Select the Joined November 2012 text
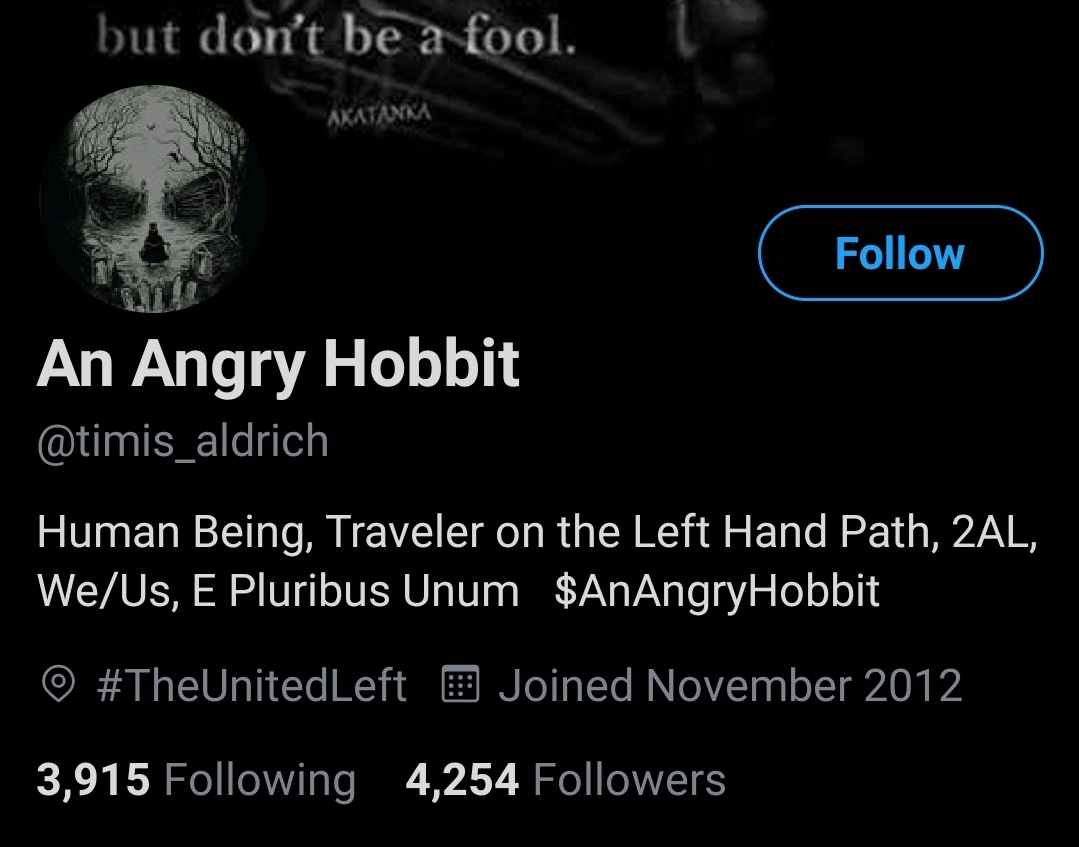 729,685
